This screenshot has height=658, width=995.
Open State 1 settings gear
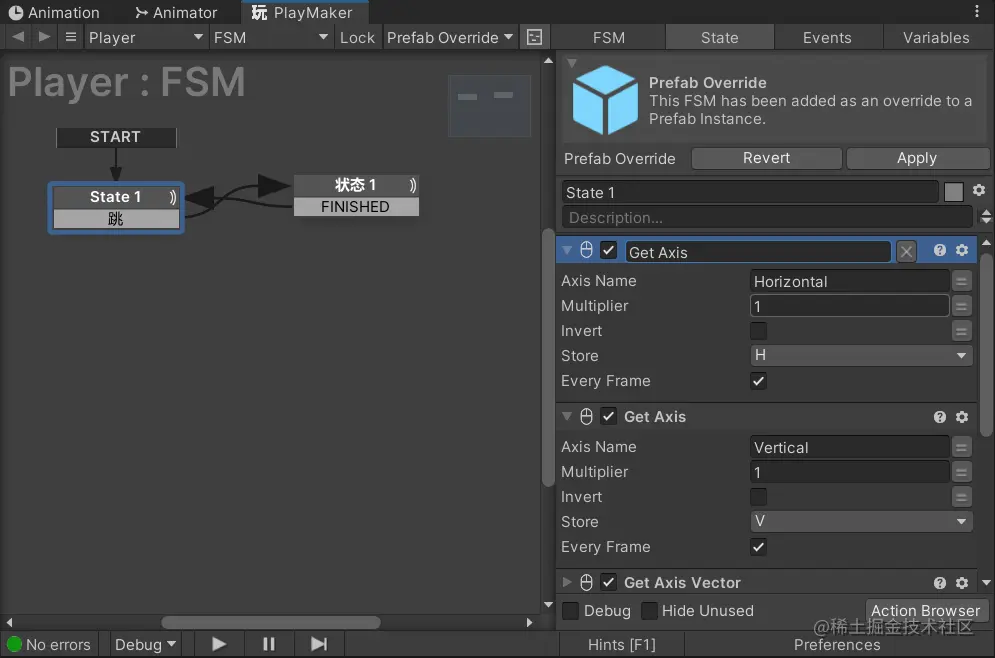(x=979, y=190)
